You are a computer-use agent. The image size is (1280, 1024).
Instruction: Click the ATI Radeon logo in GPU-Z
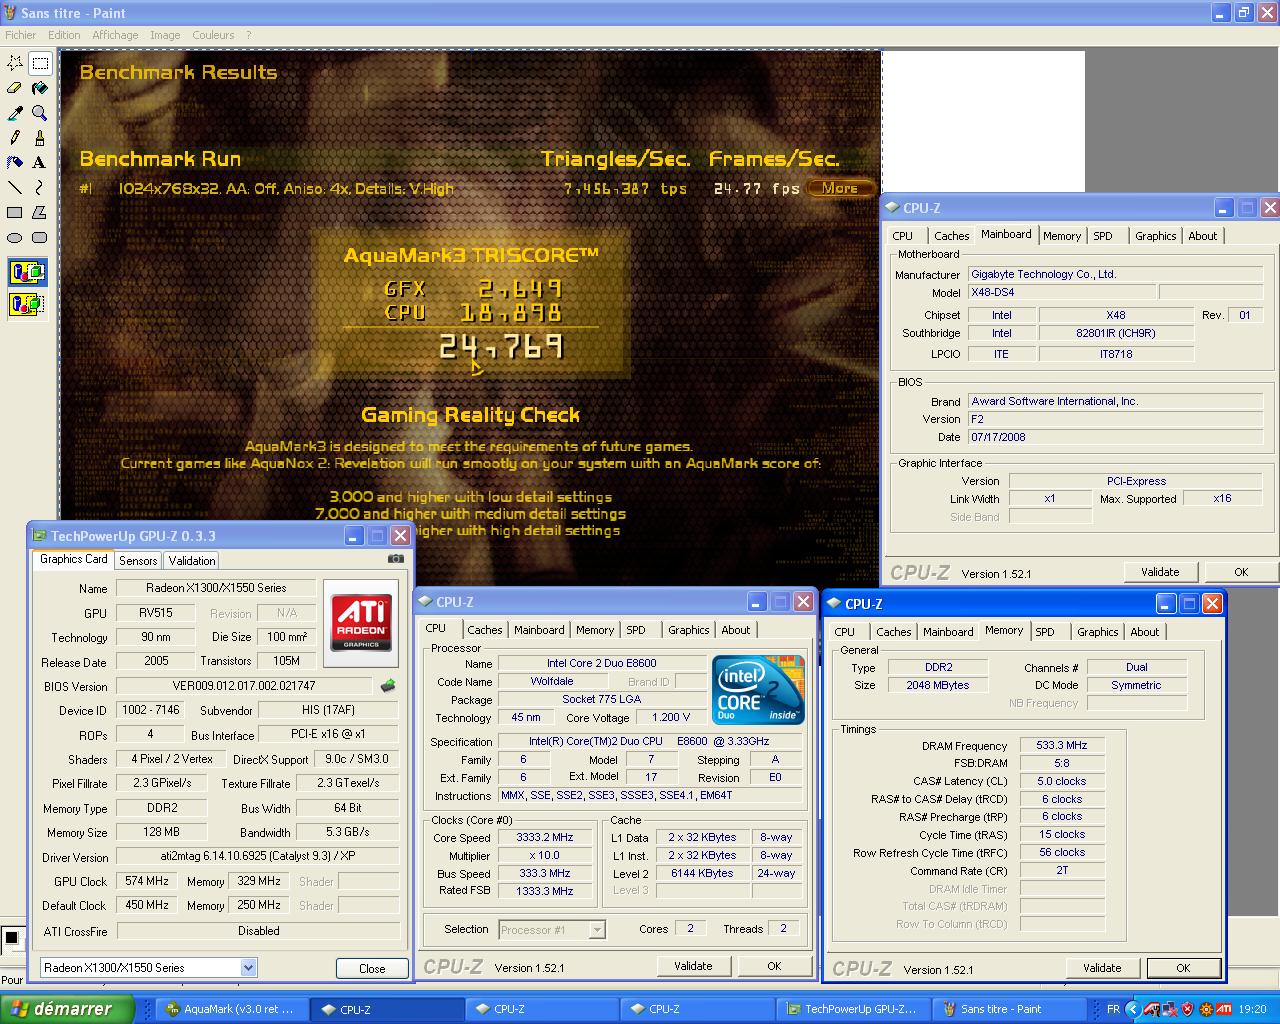tap(361, 623)
